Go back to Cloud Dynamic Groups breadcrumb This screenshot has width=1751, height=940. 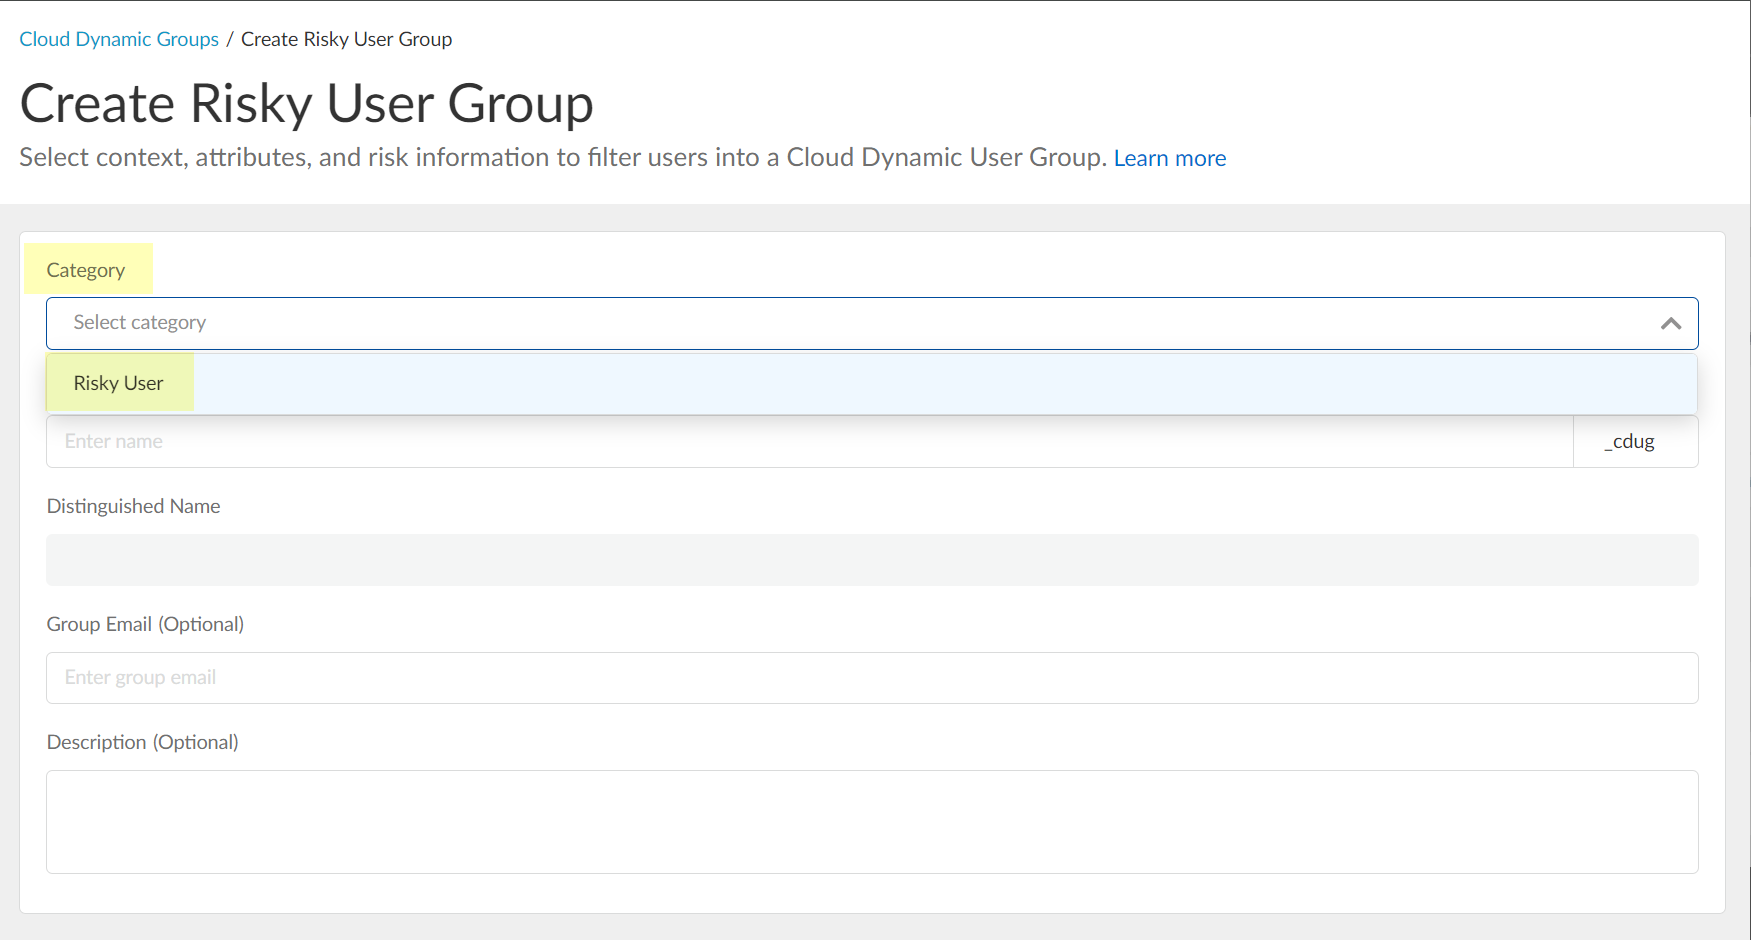click(x=119, y=39)
